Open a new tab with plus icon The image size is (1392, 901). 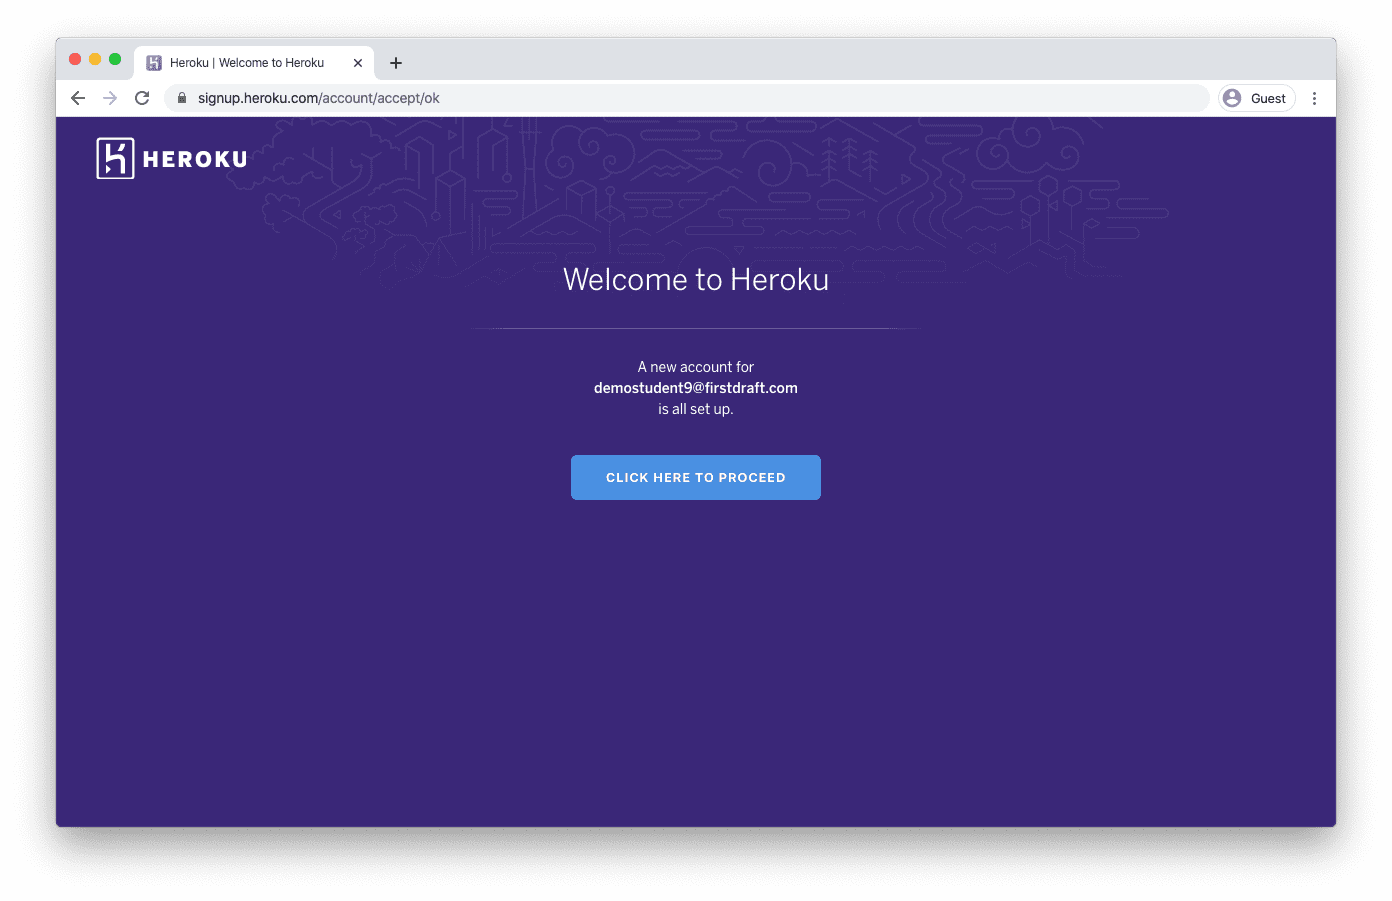pos(396,63)
